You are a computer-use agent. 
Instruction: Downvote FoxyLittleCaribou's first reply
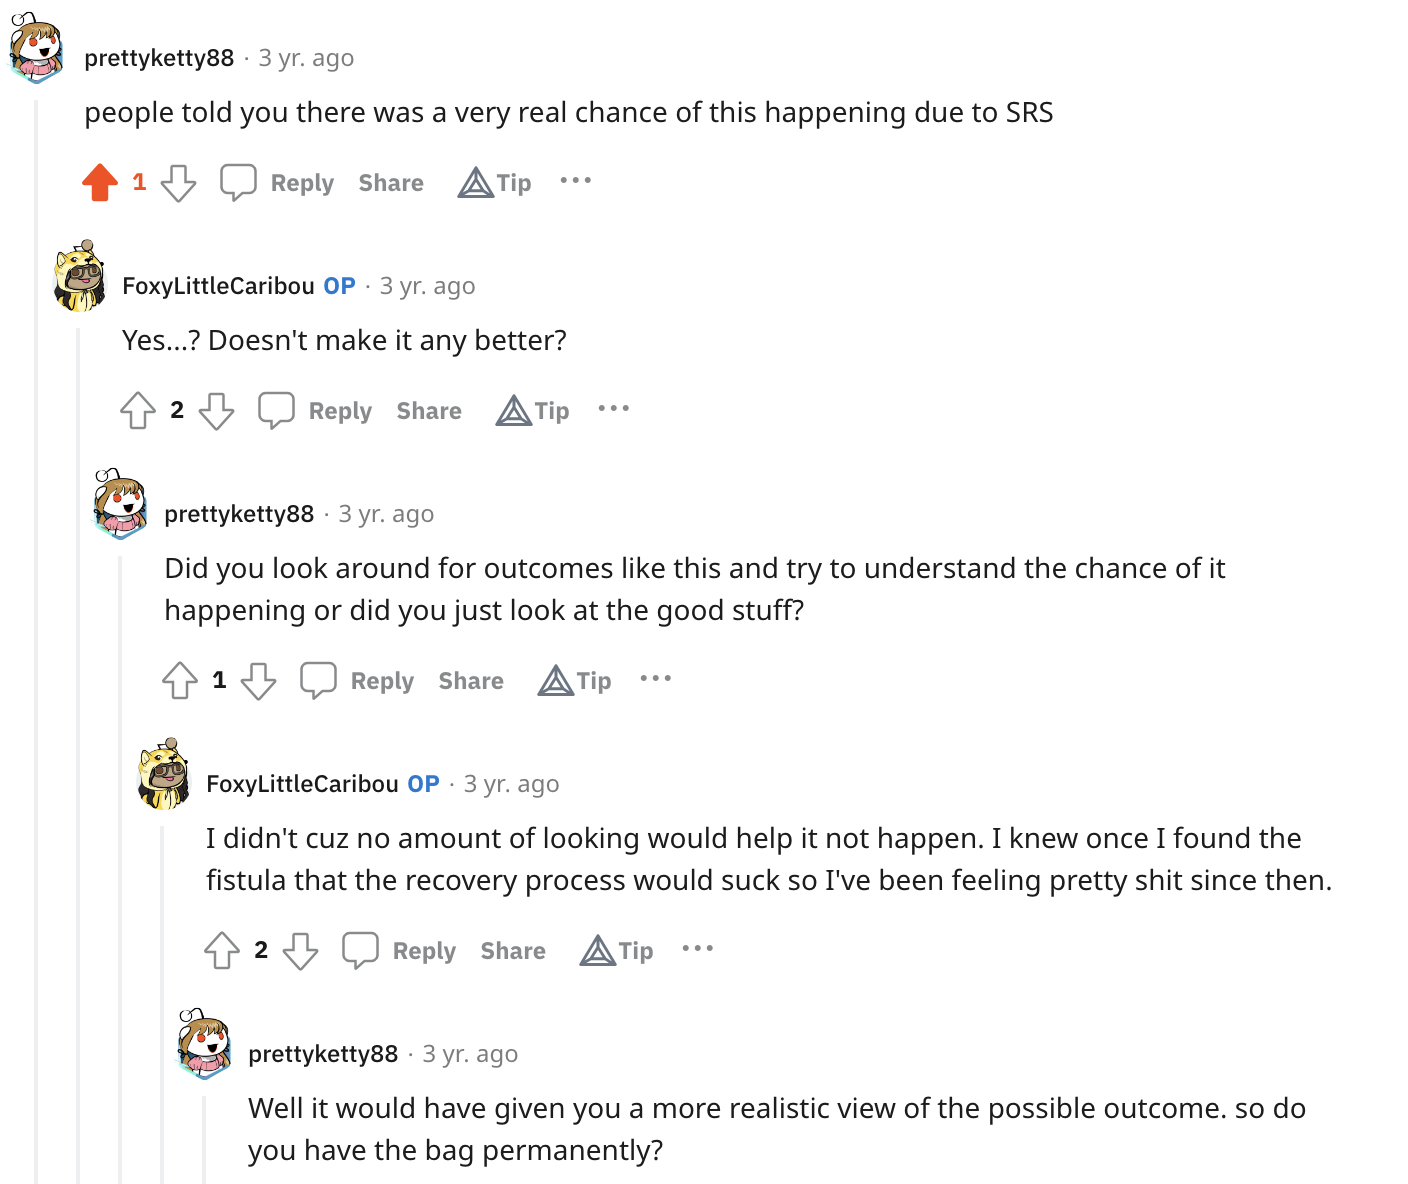[216, 411]
